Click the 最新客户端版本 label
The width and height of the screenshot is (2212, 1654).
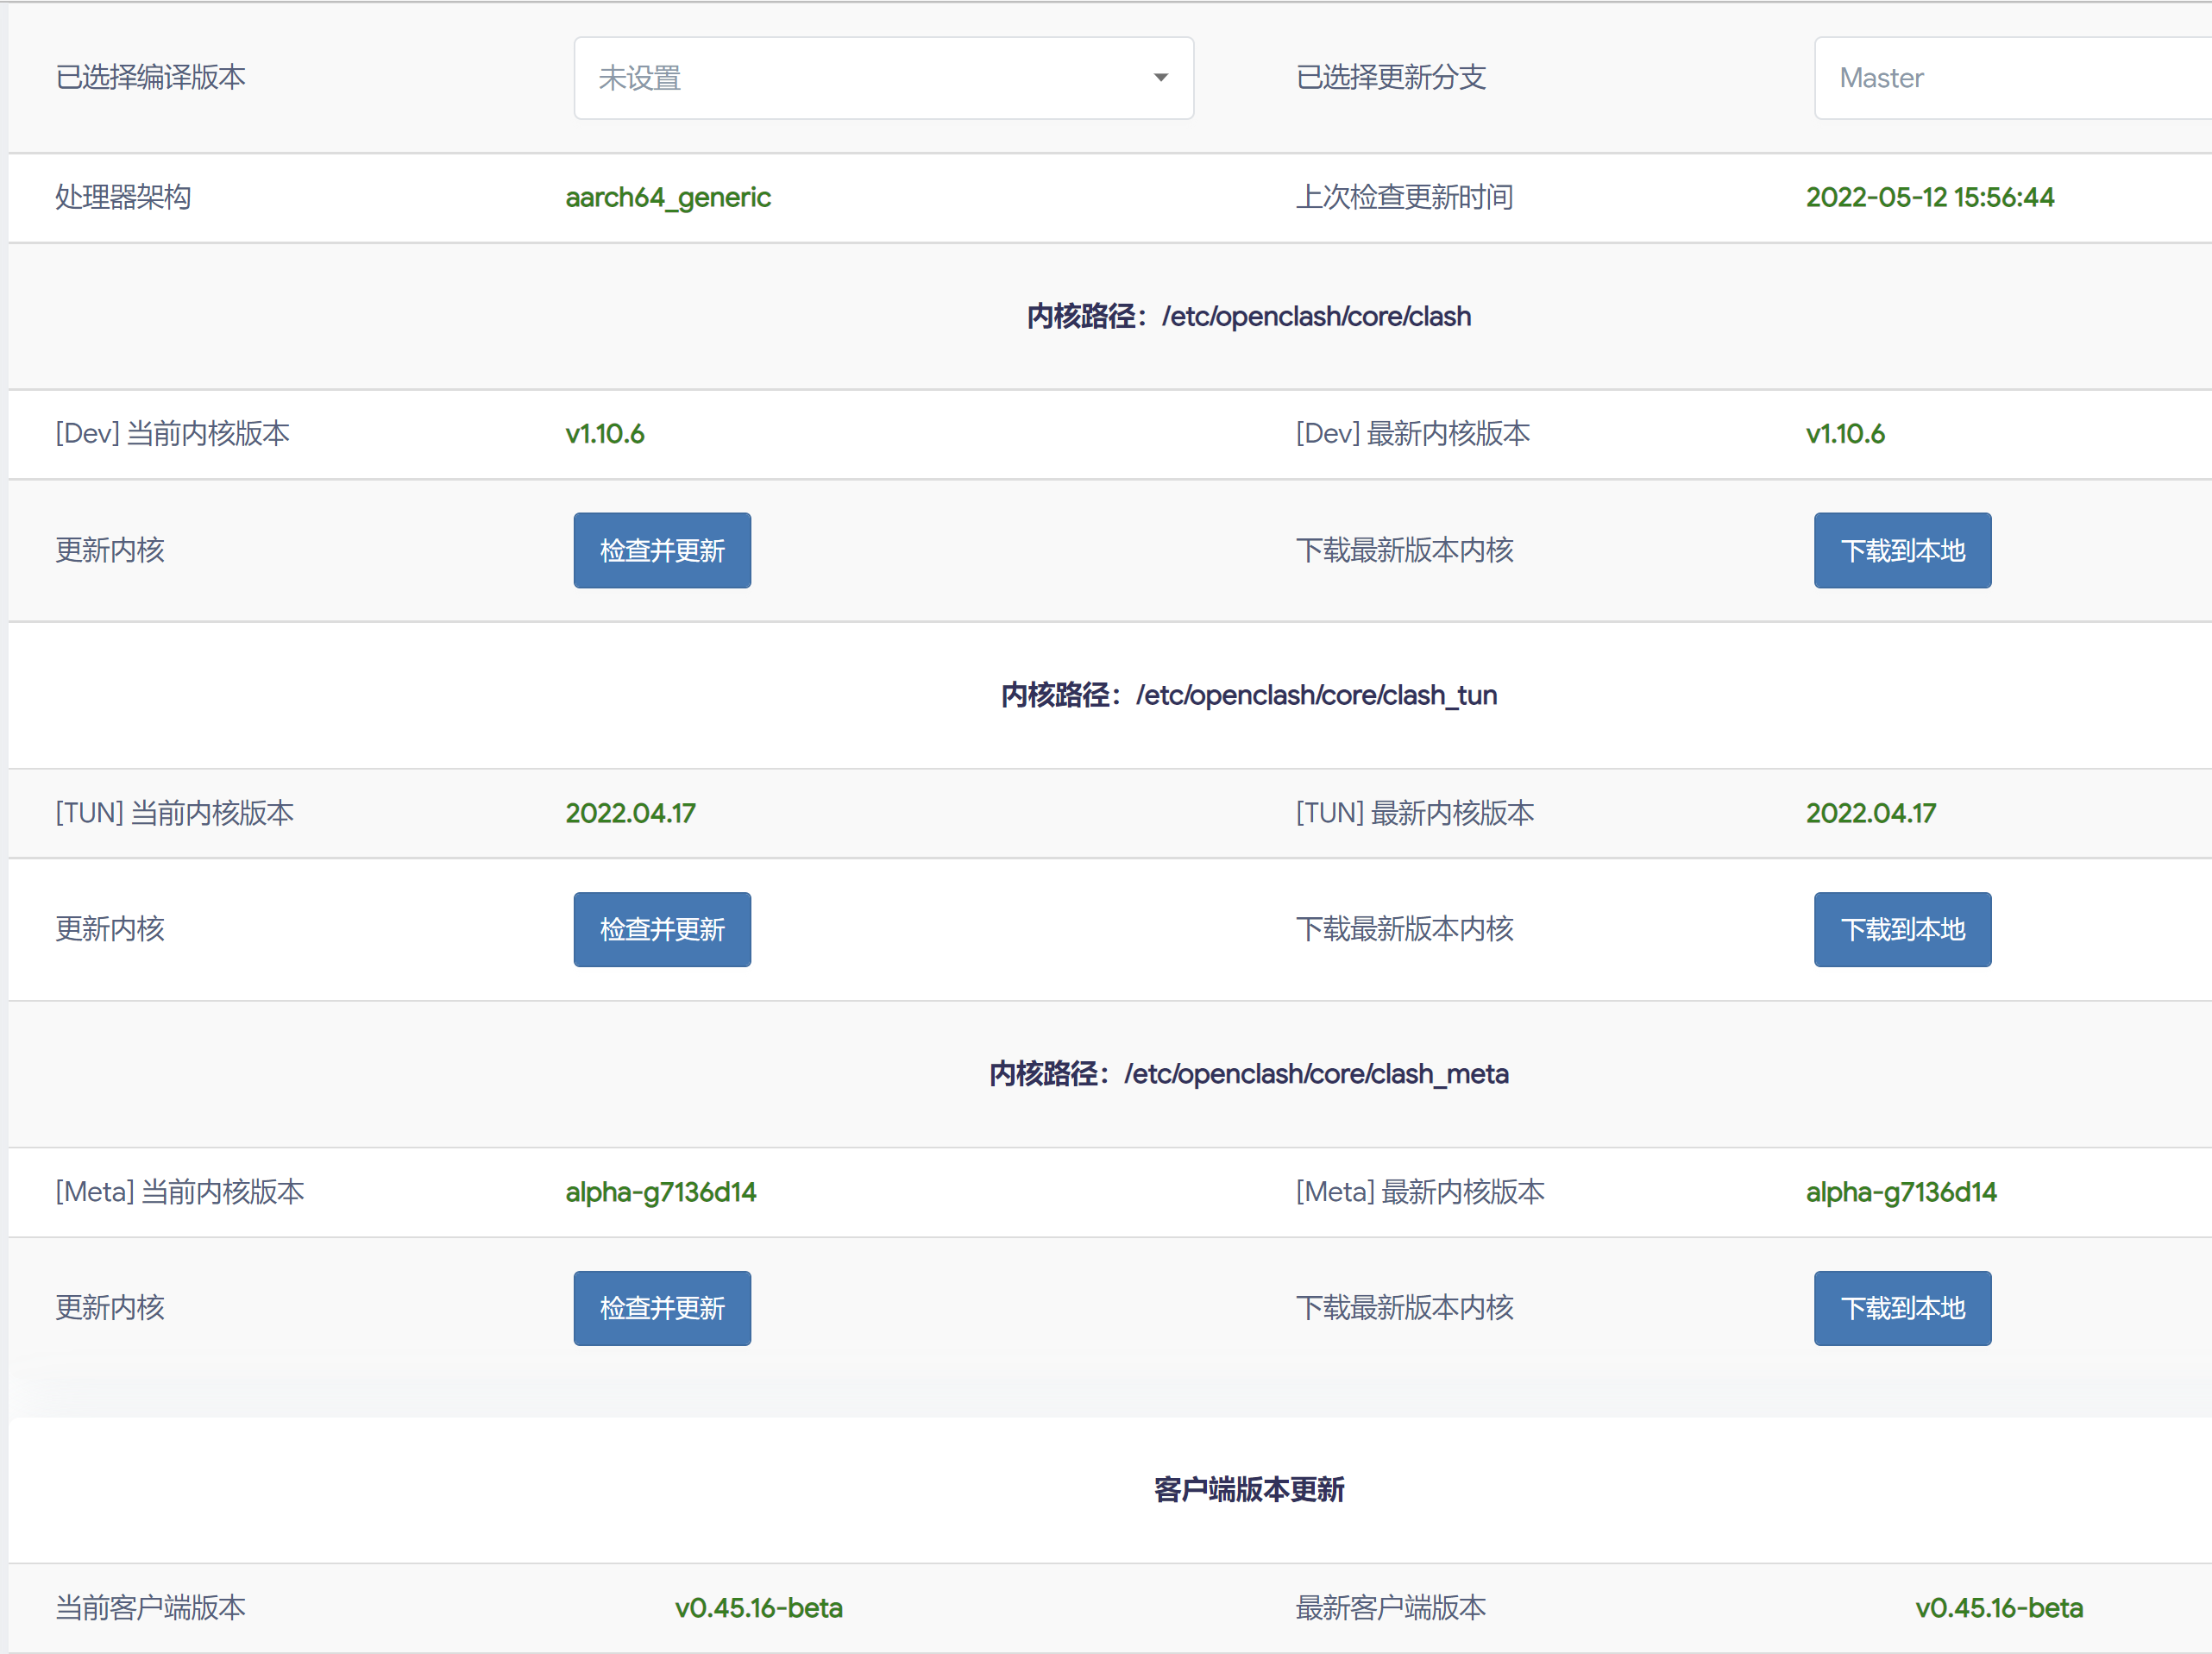pos(1391,1608)
